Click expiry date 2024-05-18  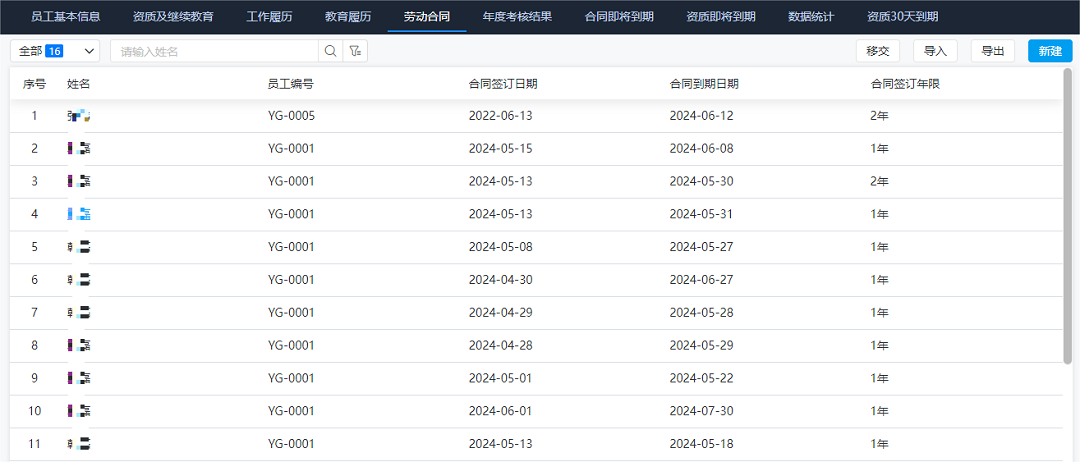701,443
